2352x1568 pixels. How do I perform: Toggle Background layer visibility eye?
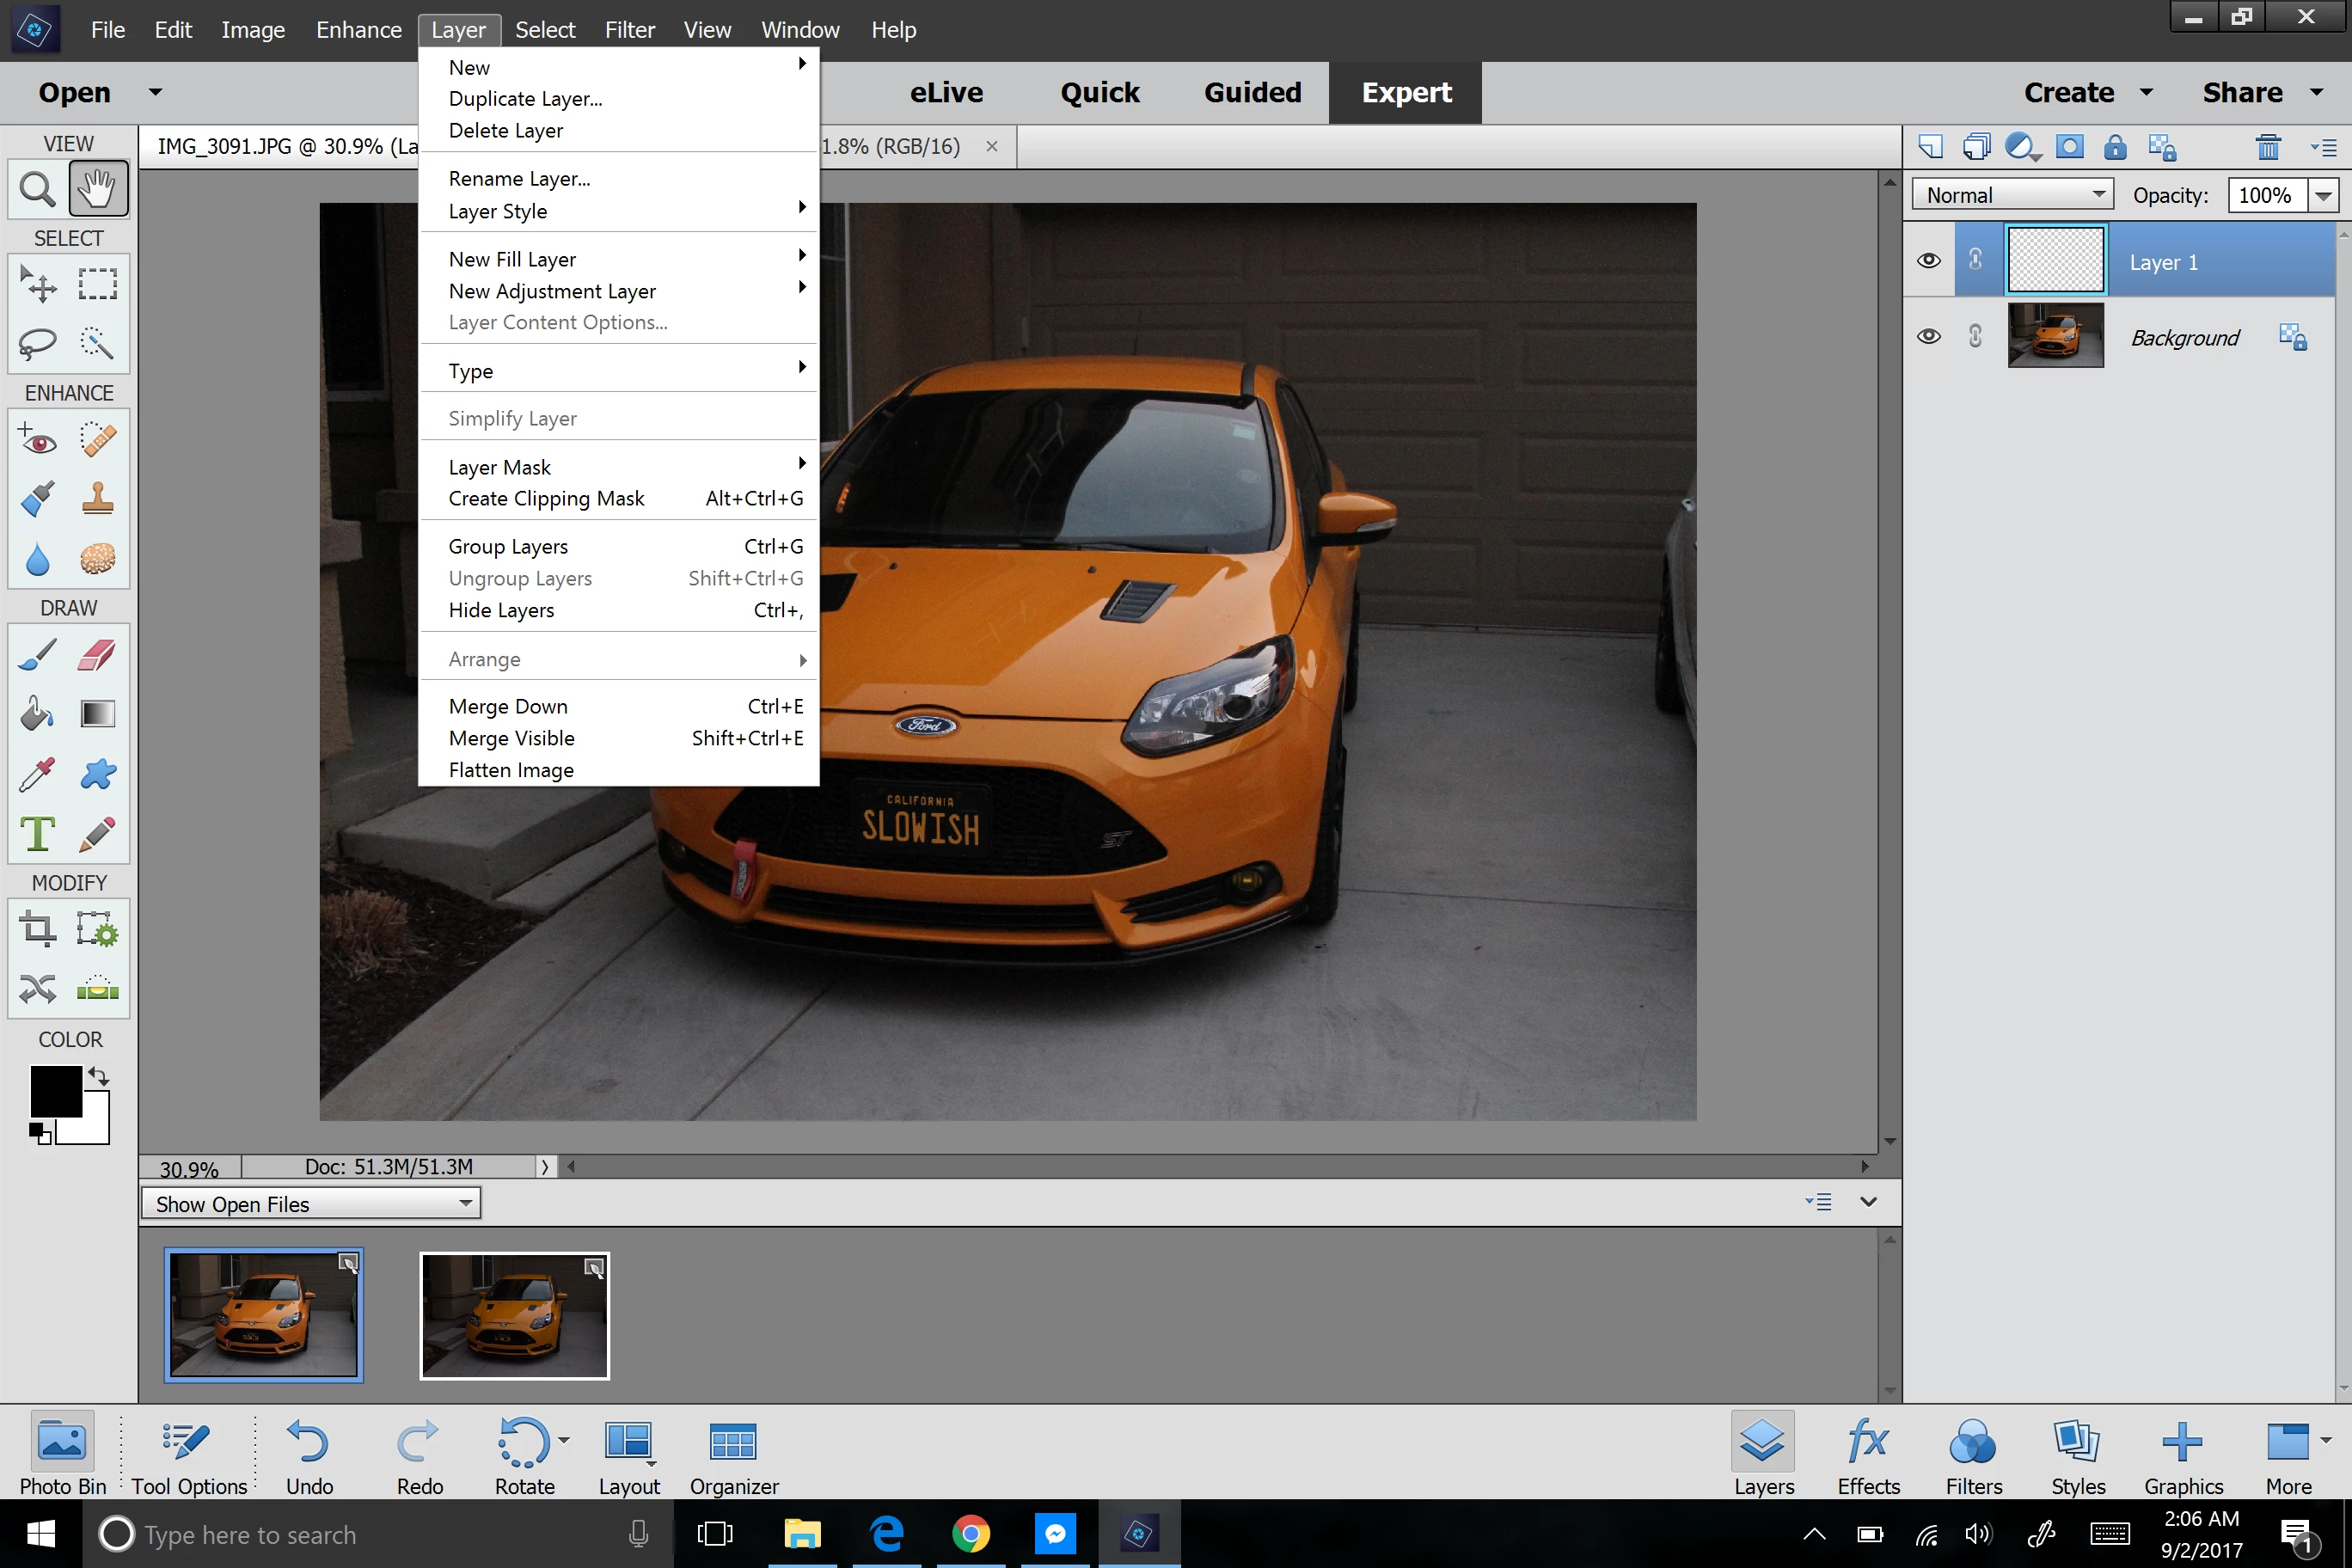pos(1928,337)
